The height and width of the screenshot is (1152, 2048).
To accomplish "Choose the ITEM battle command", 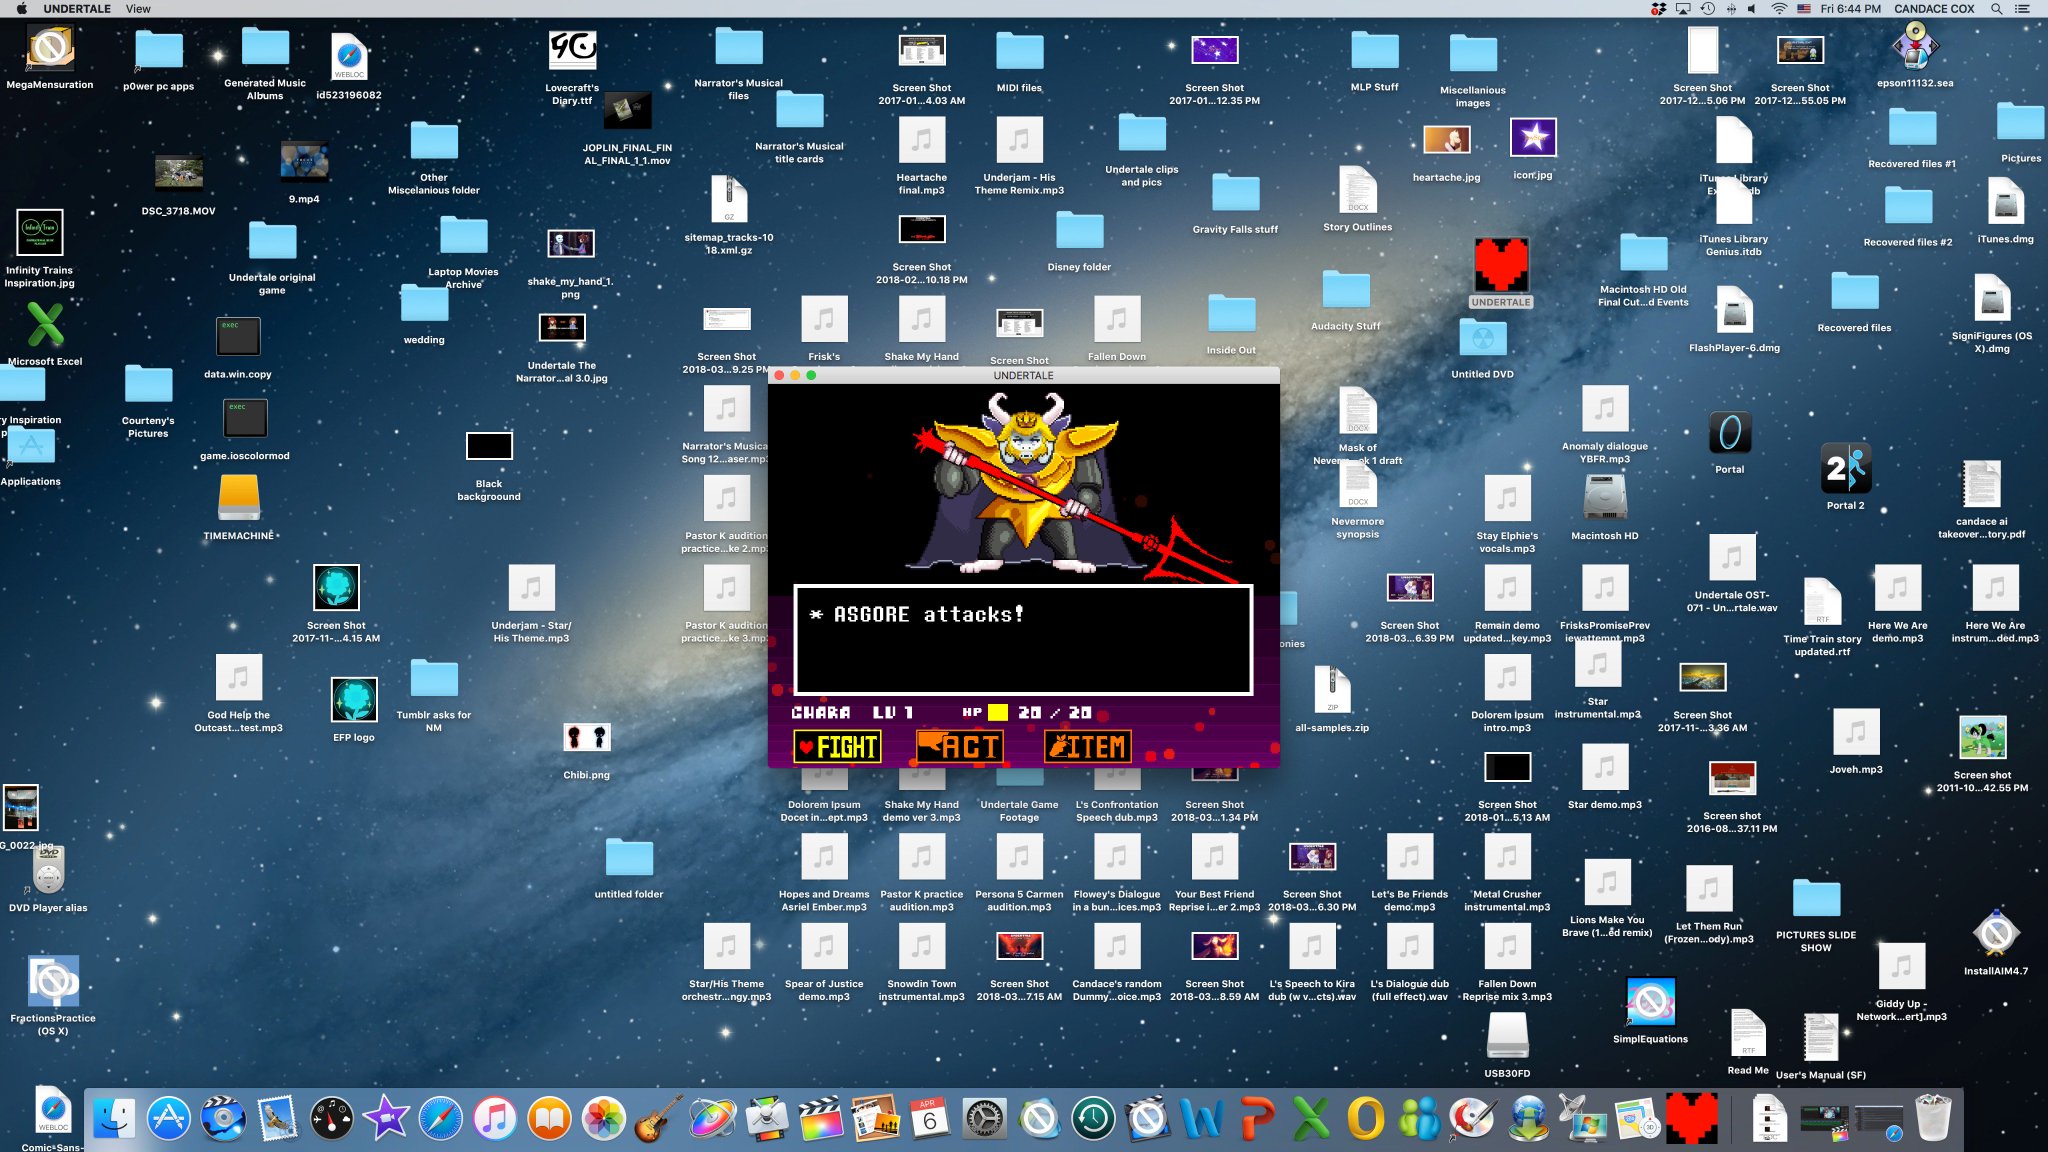I will [1088, 747].
